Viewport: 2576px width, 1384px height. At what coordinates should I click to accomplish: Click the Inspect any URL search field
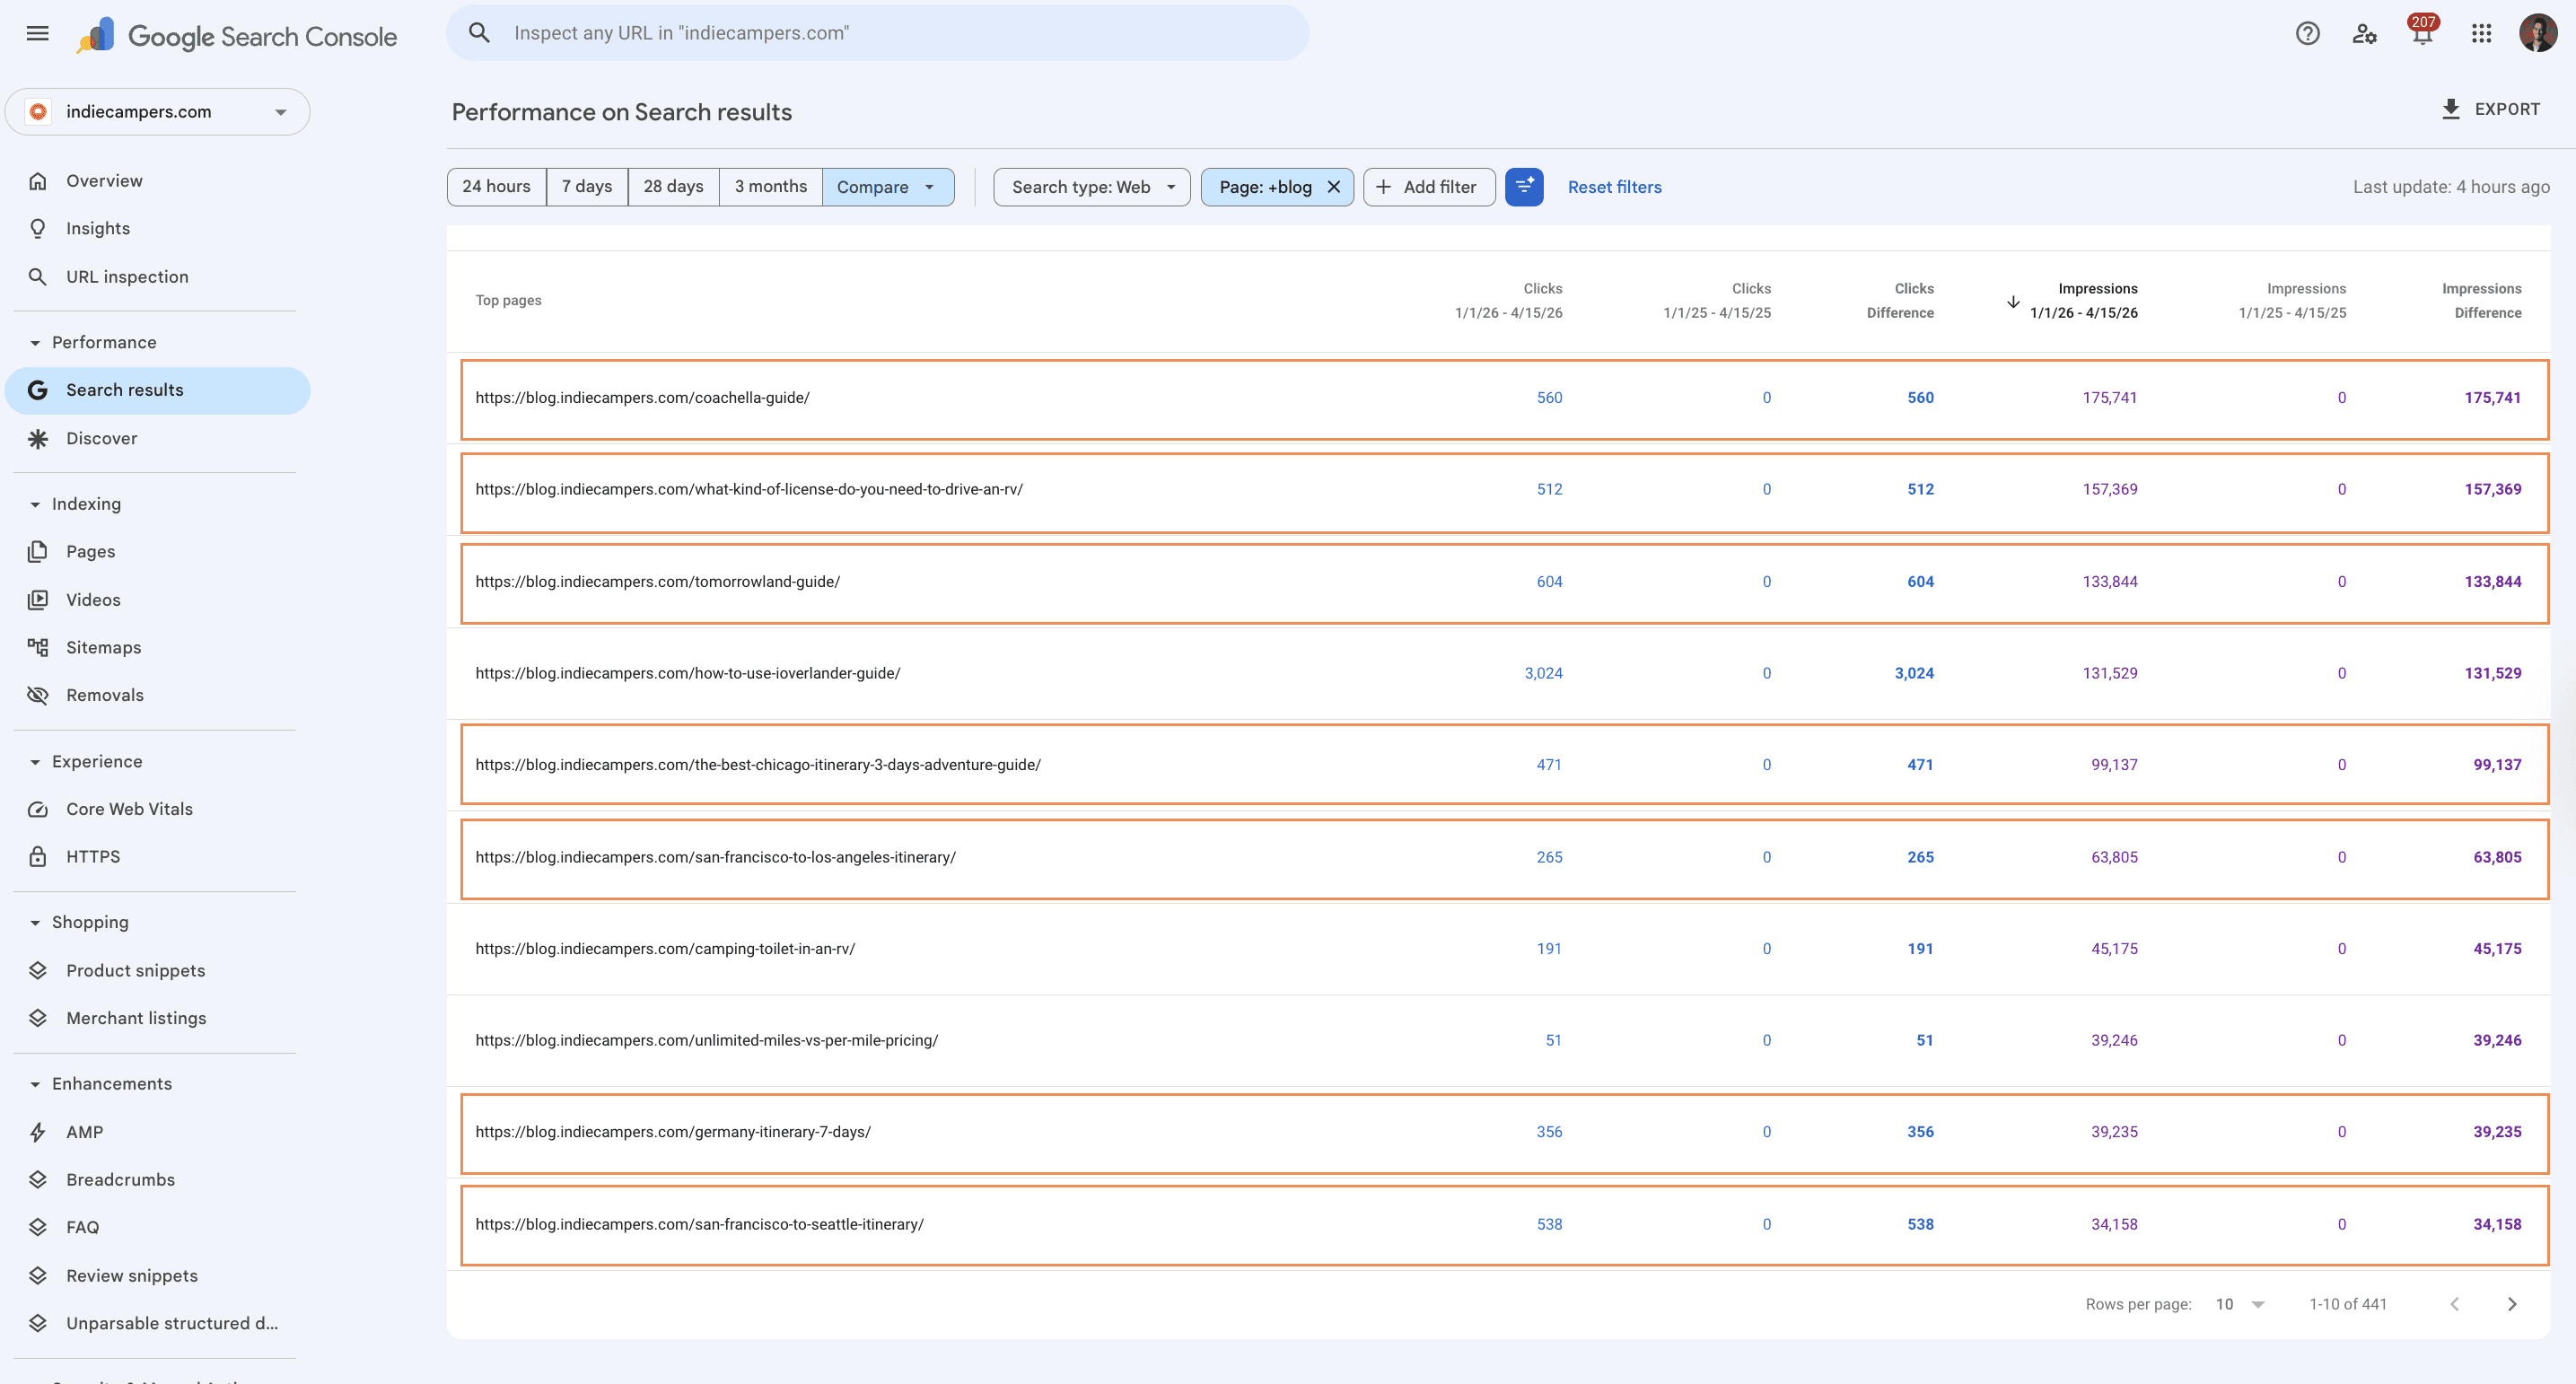pyautogui.click(x=877, y=33)
